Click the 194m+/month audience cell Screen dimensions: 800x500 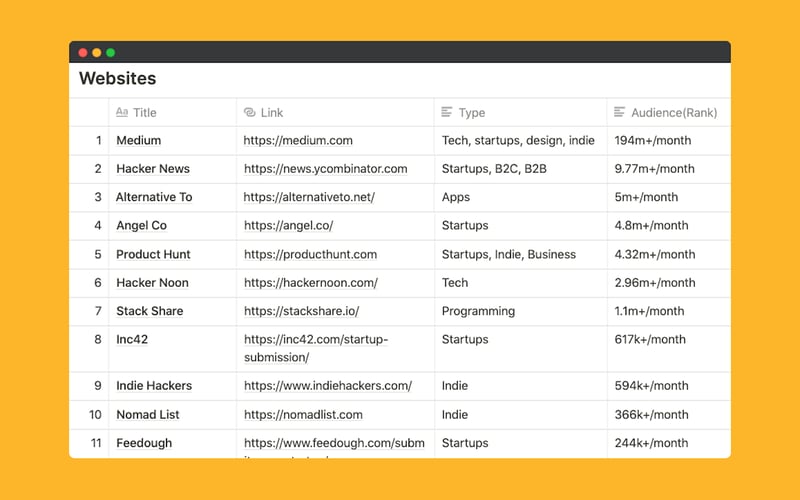coord(669,140)
